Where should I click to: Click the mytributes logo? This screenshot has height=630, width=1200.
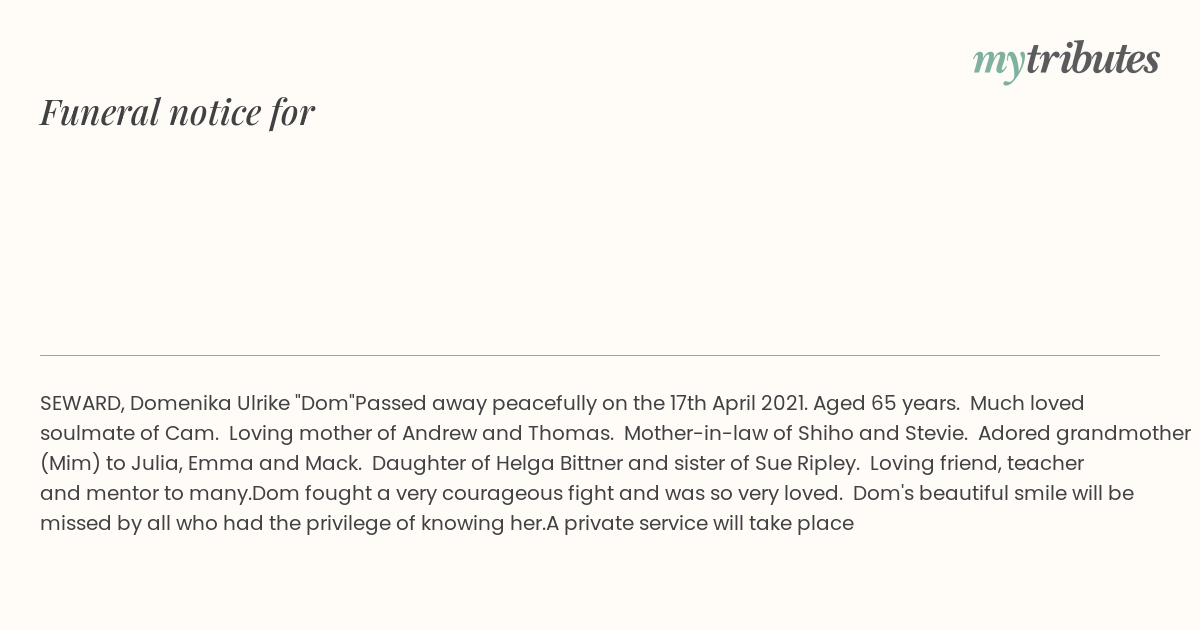(x=1066, y=61)
